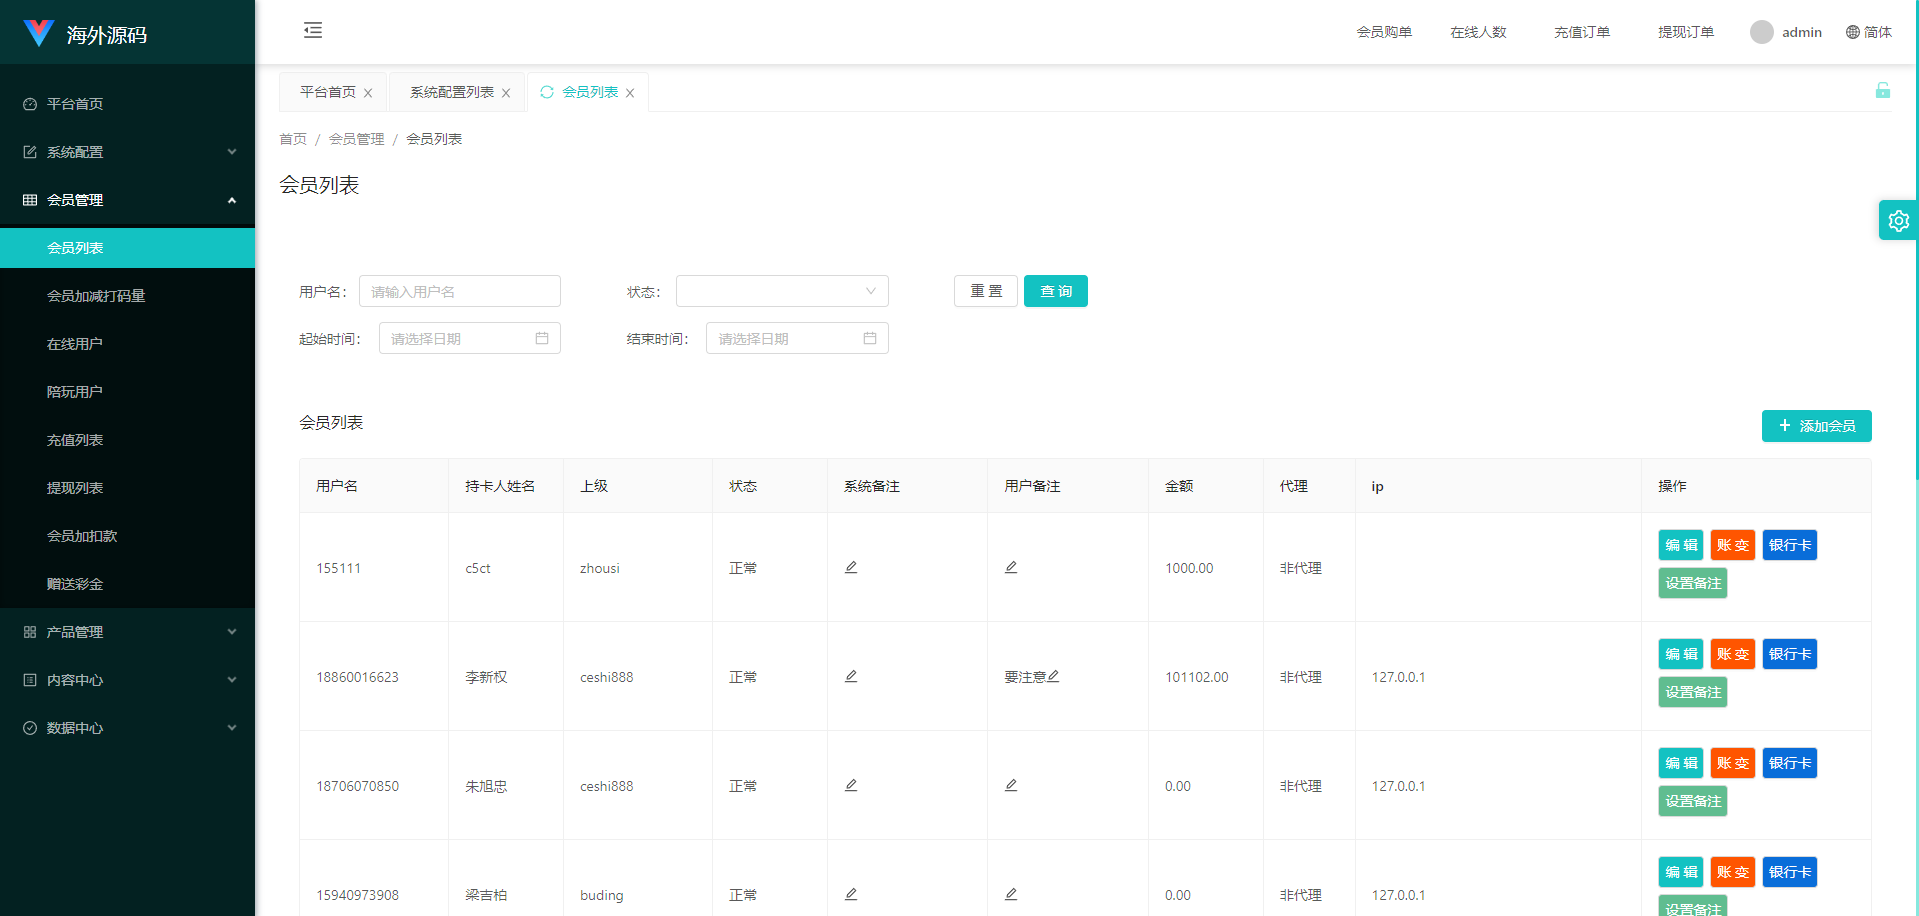
Task: Click the 用户名 input field
Action: point(459,291)
